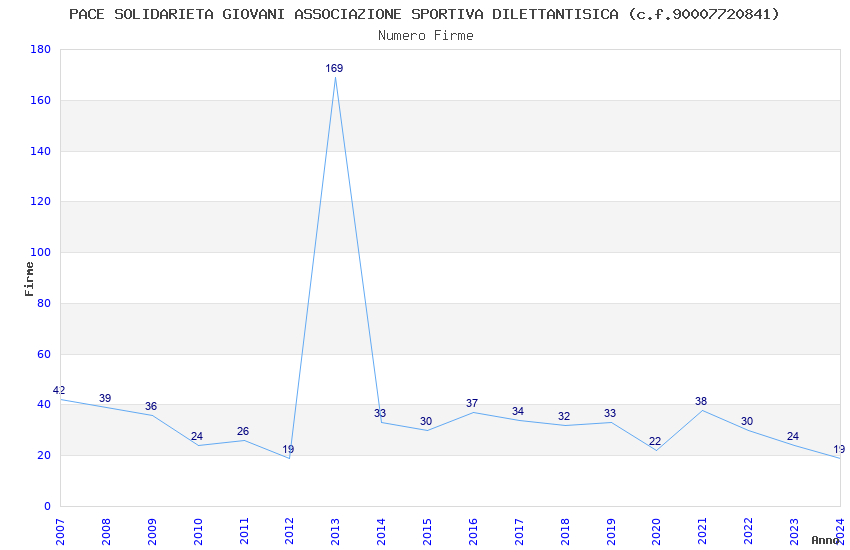This screenshot has width=850, height=550.
Task: Click the x-axis year 2022
Action: click(x=748, y=532)
